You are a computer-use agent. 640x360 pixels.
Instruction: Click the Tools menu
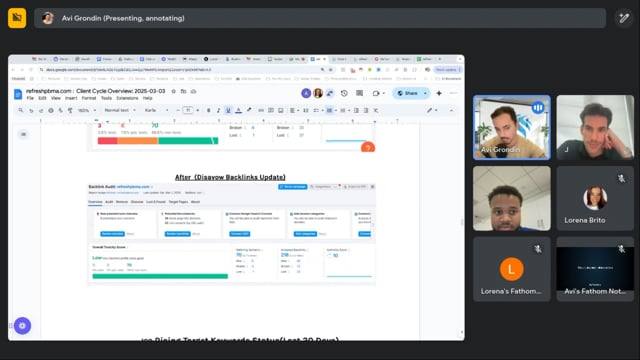point(106,98)
